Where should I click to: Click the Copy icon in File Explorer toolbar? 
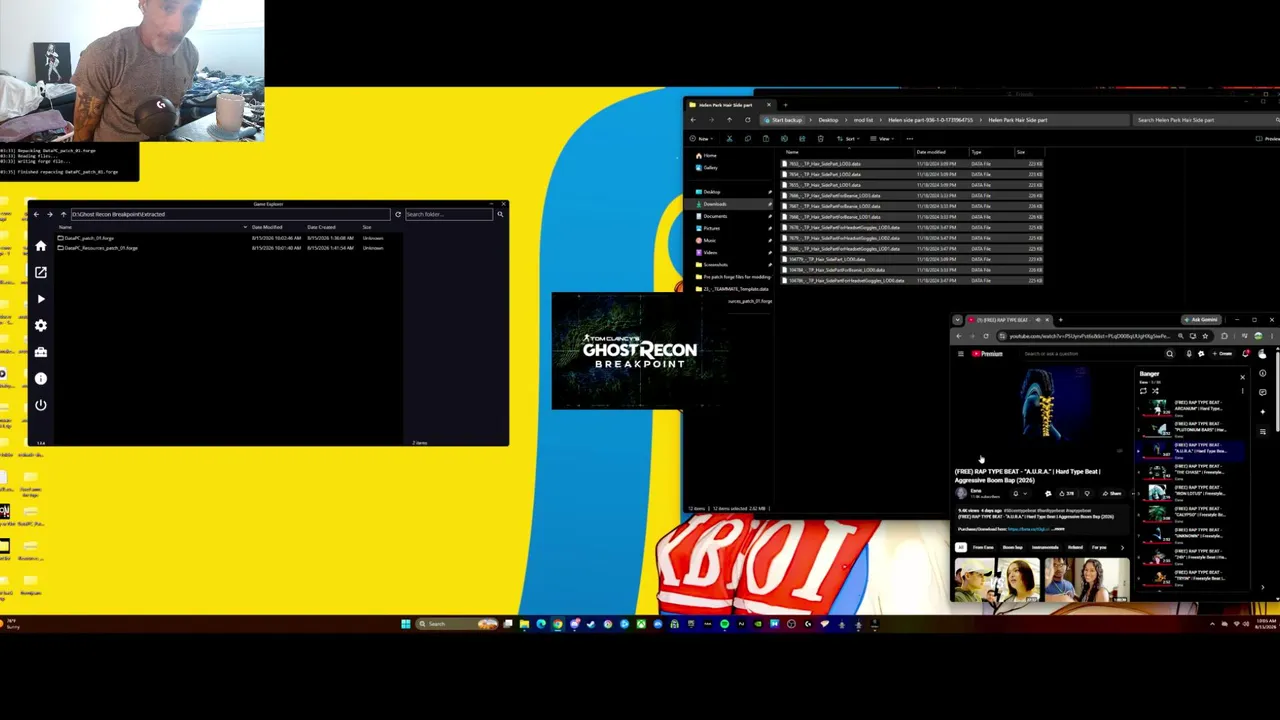pos(747,139)
